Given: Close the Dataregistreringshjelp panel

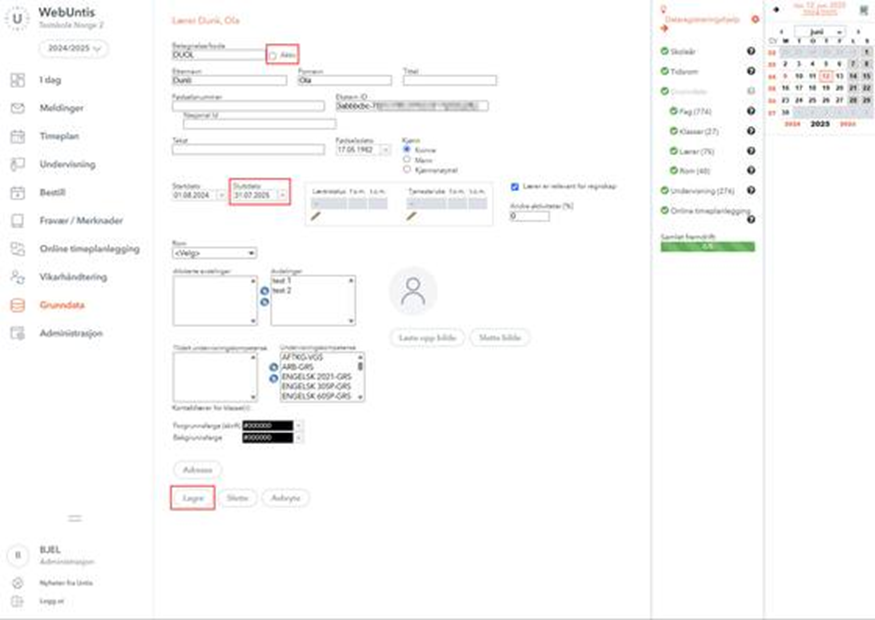Looking at the screenshot, I should (755, 19).
